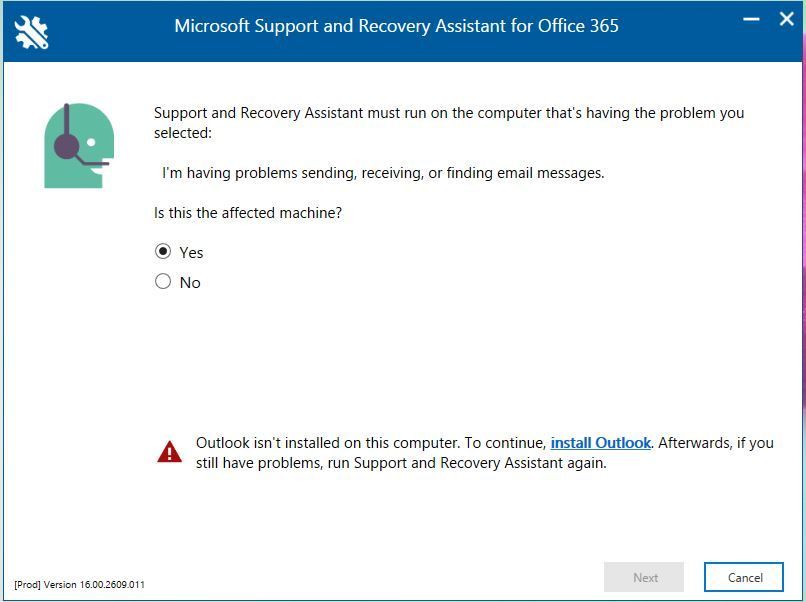Choose the No radio button
The image size is (806, 602).
point(163,281)
